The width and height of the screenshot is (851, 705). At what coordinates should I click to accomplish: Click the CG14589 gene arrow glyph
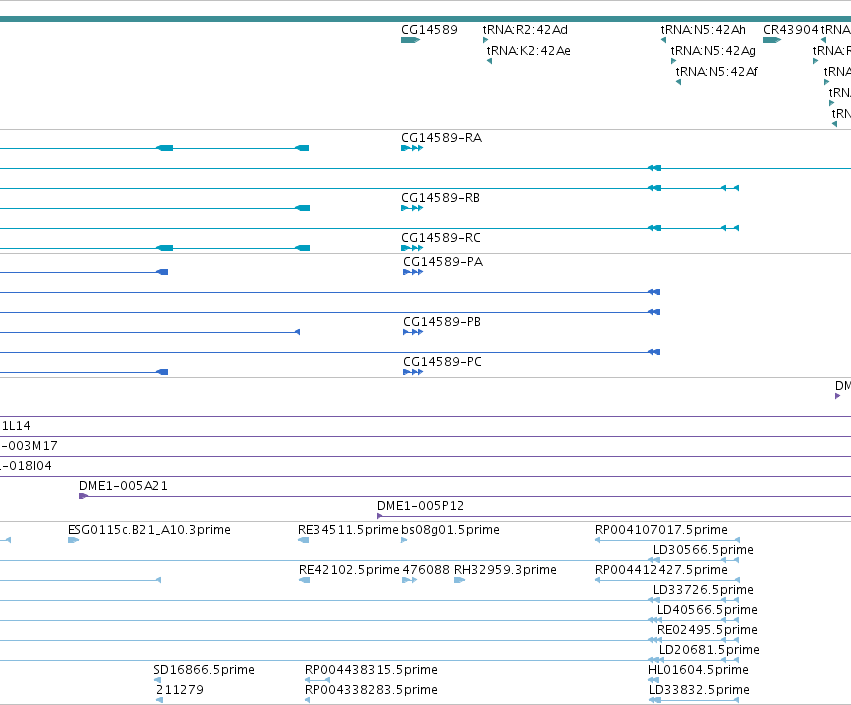(x=411, y=40)
